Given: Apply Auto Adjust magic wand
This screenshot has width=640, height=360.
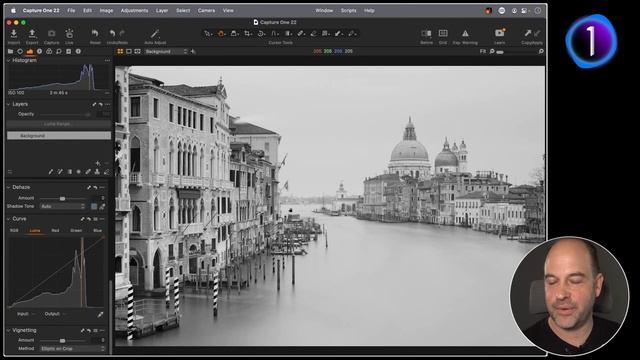Looking at the screenshot, I should click(155, 33).
